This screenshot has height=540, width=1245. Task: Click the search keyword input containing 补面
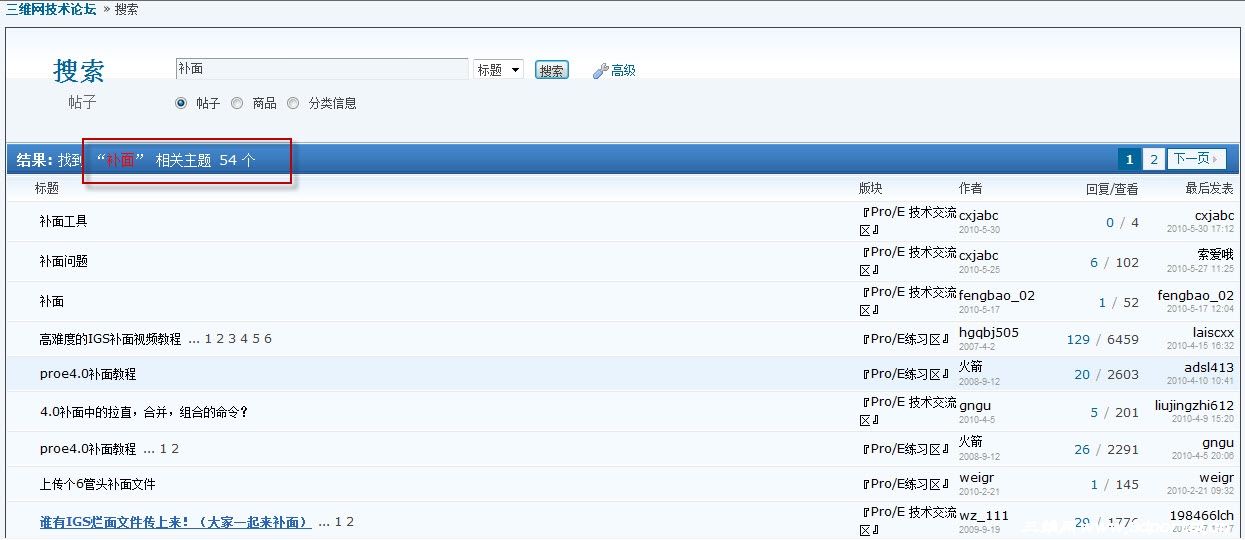[322, 69]
